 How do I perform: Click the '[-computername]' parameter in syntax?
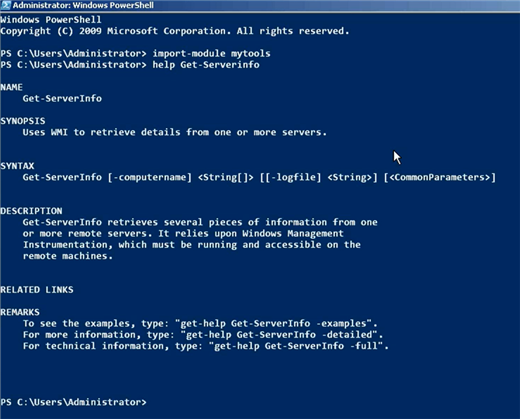click(x=150, y=177)
